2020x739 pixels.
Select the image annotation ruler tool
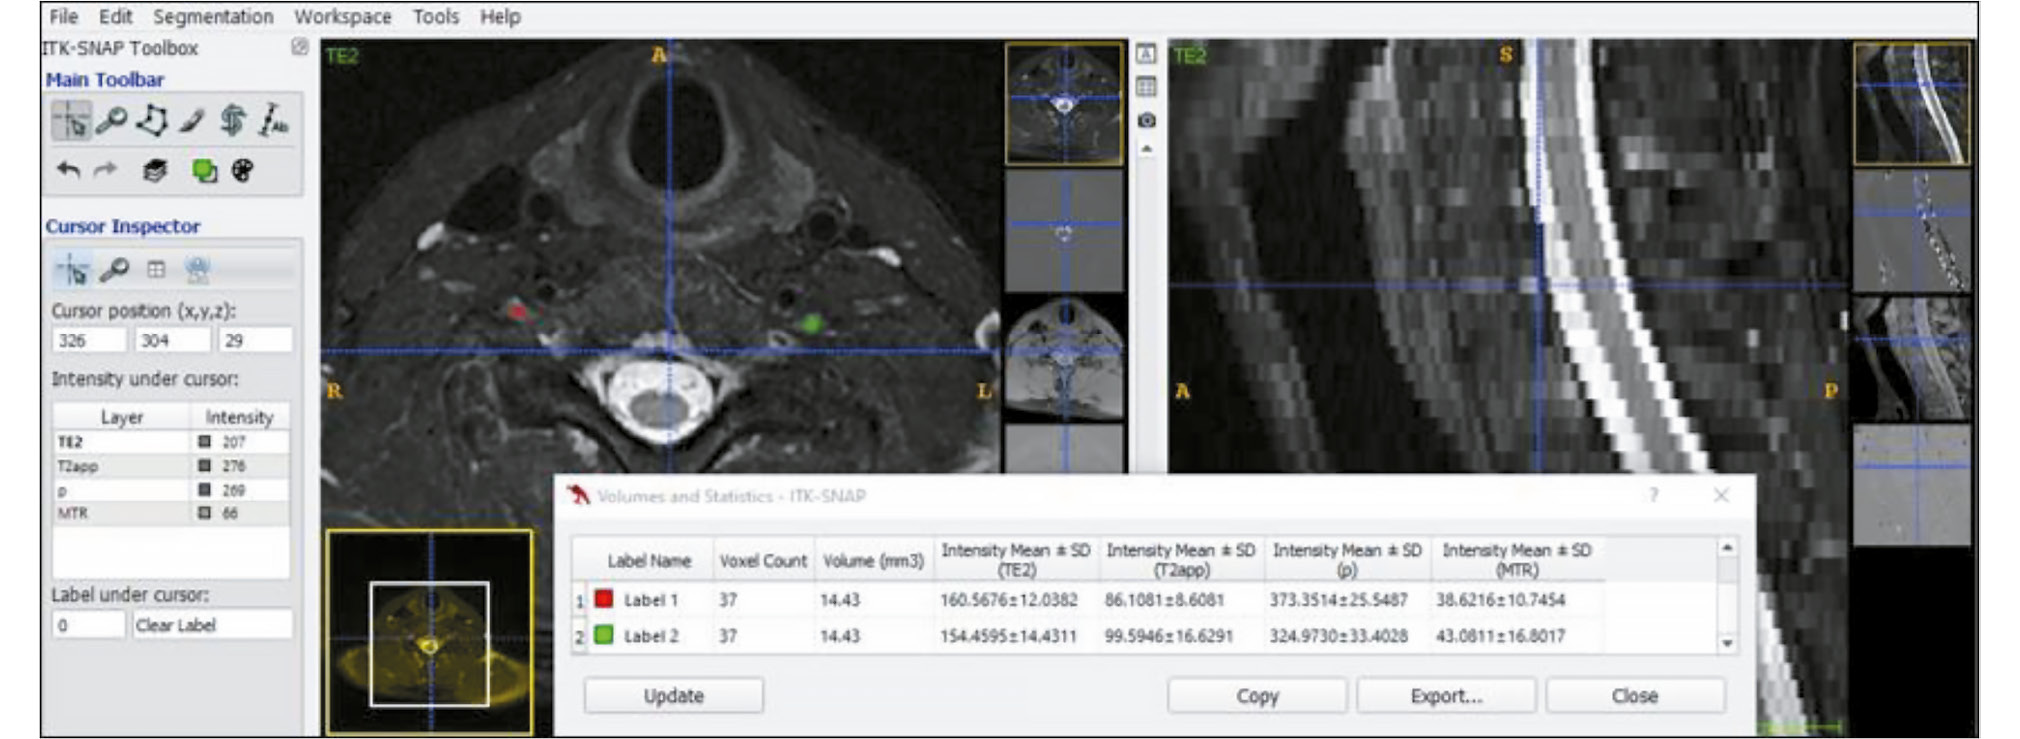click(x=272, y=121)
